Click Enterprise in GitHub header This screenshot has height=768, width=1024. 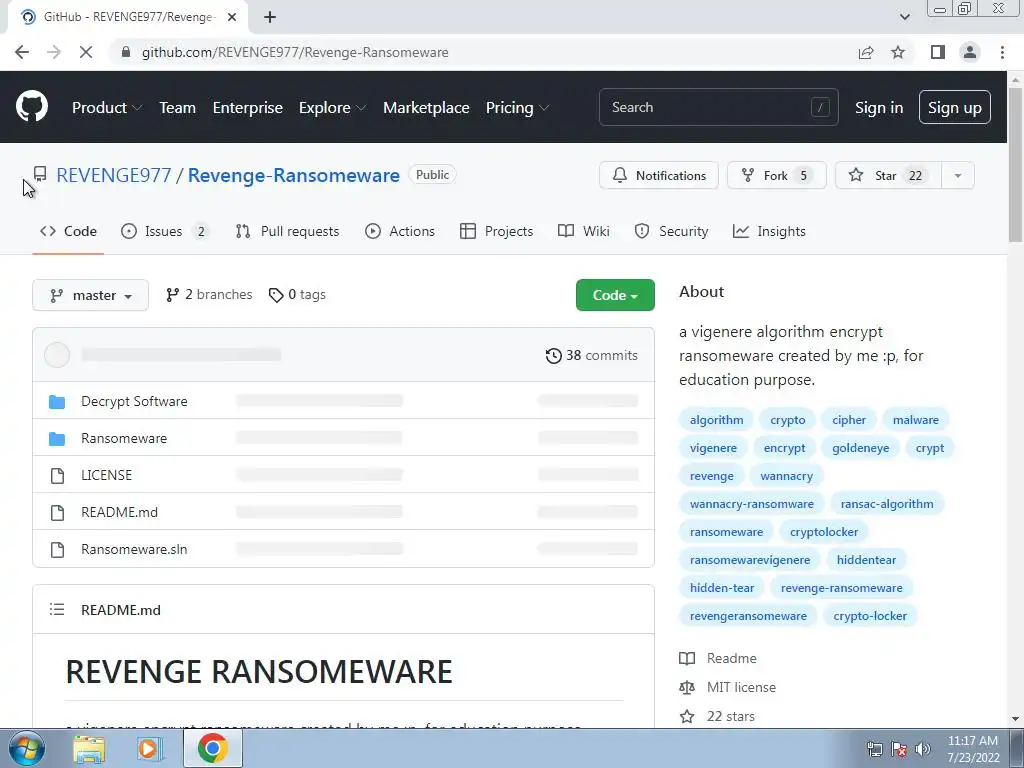point(248,108)
